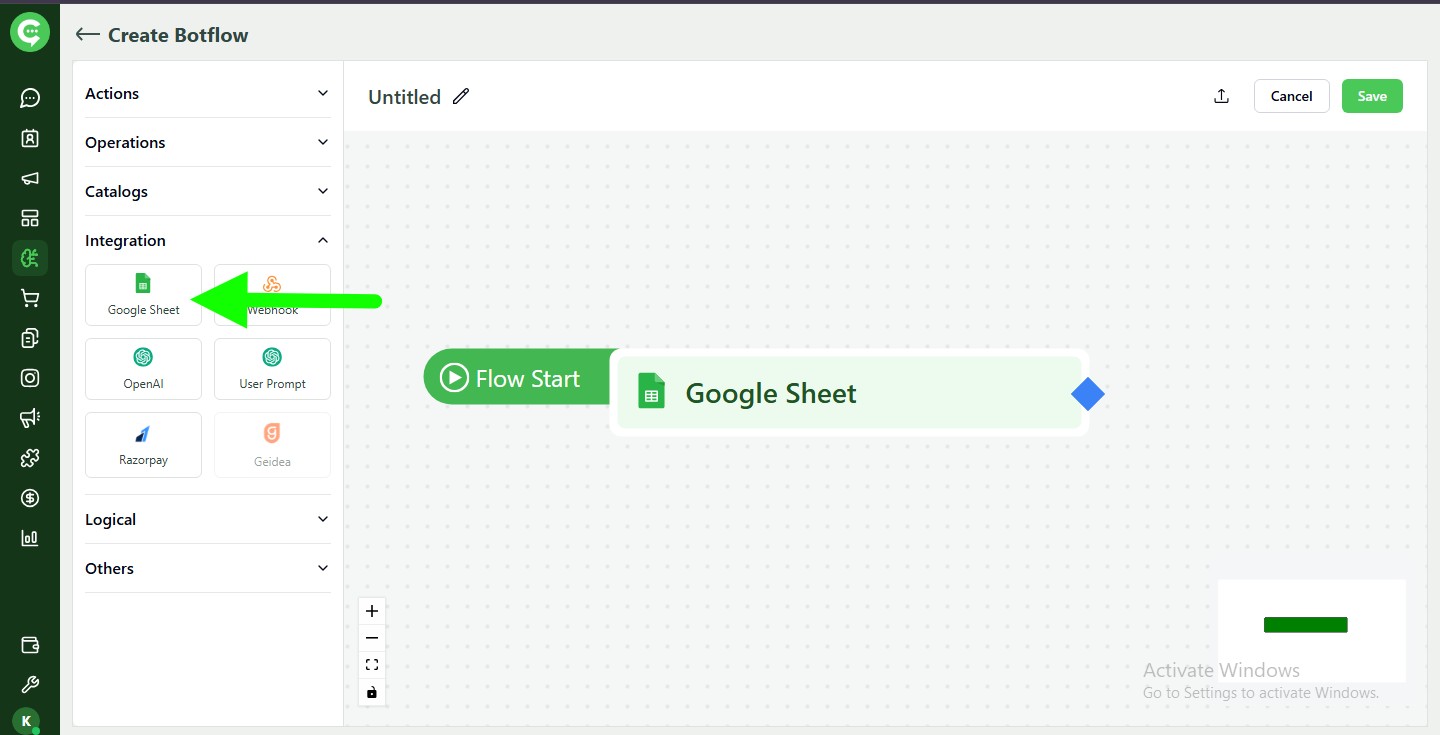
Task: Open the analytics bar-chart icon
Action: coord(30,538)
